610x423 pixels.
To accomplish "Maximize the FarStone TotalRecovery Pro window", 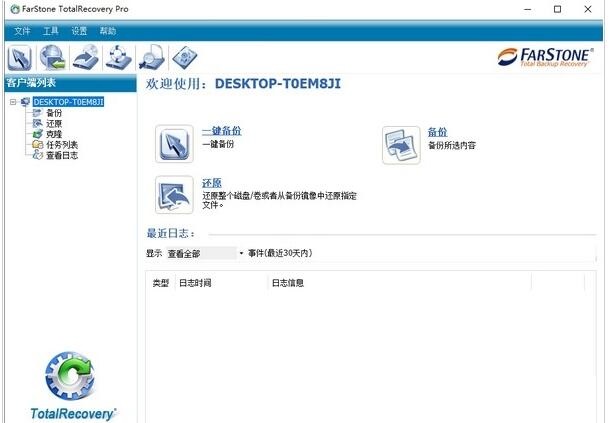I will click(x=557, y=9).
